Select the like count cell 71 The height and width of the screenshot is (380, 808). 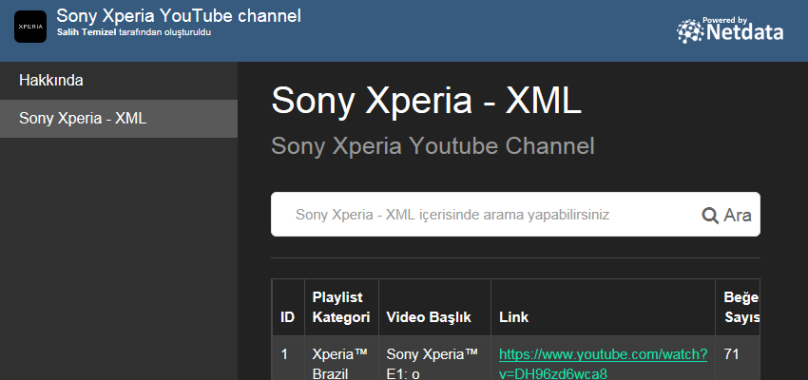tap(738, 358)
